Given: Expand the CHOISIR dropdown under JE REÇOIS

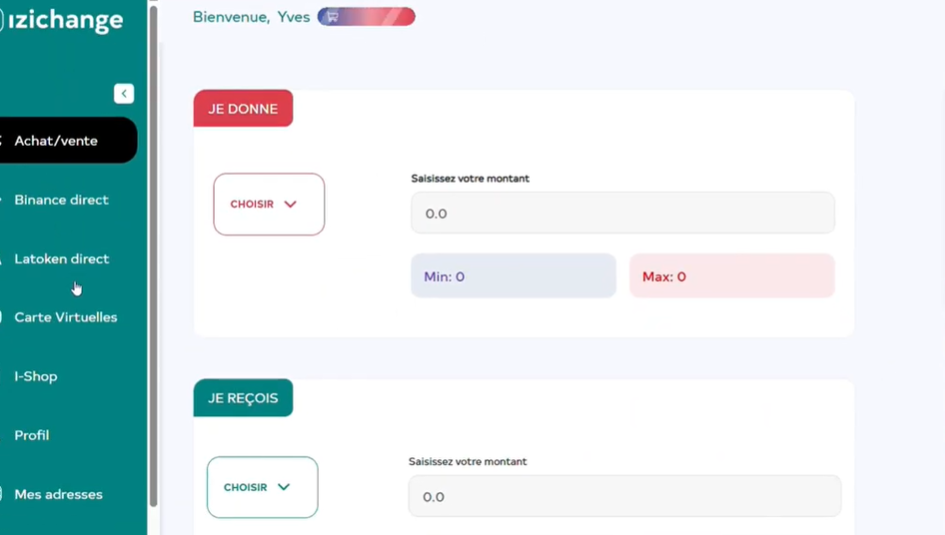Looking at the screenshot, I should pos(261,487).
